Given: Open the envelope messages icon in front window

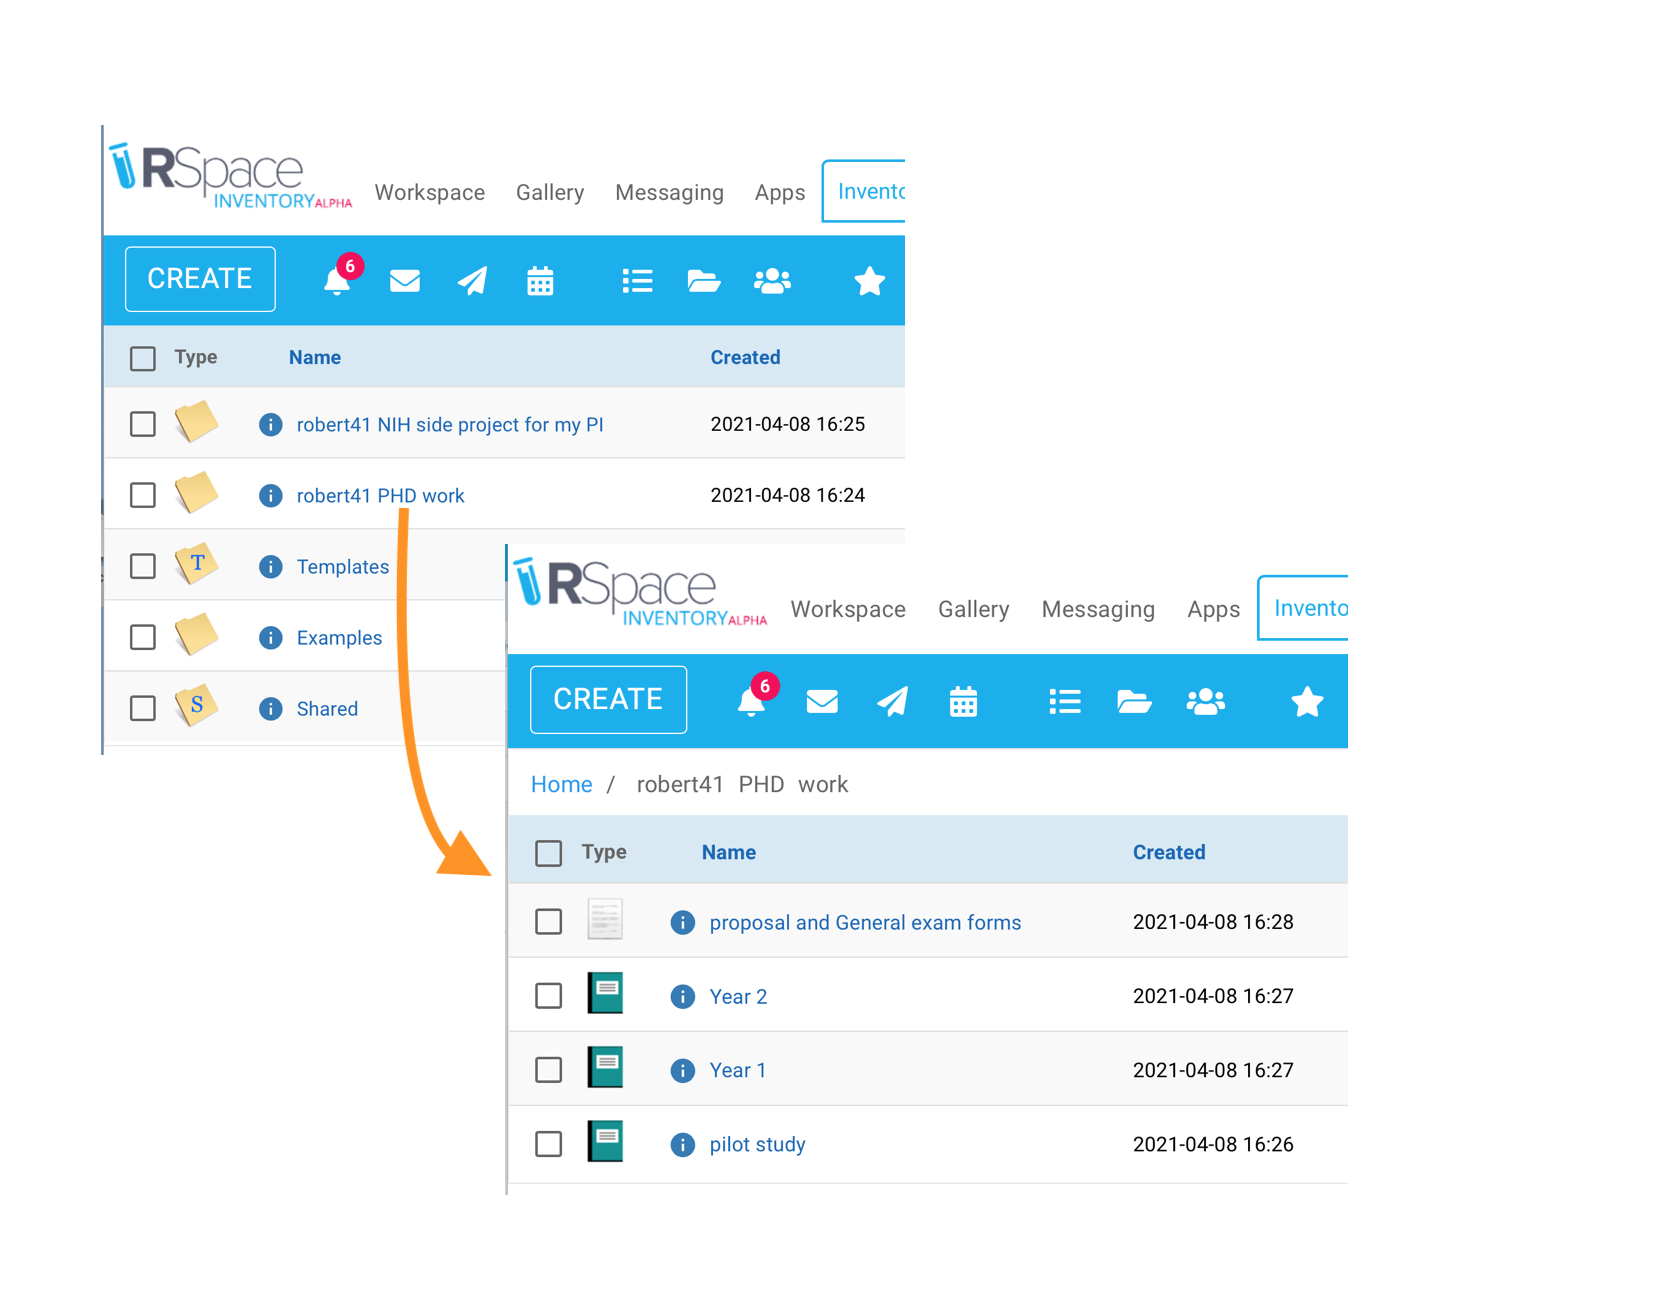Looking at the screenshot, I should 822,701.
